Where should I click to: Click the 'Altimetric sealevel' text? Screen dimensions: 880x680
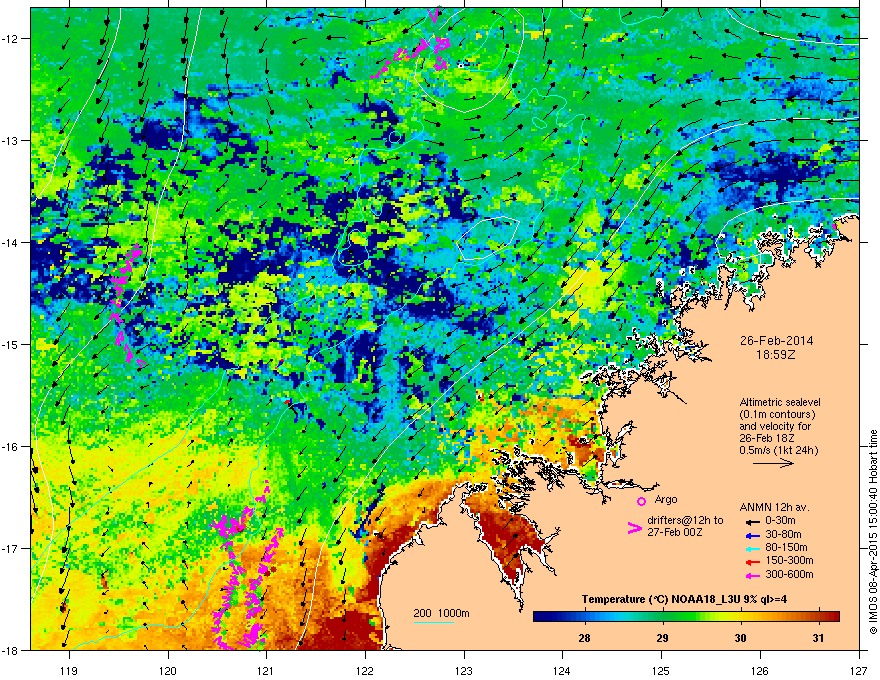pos(780,402)
